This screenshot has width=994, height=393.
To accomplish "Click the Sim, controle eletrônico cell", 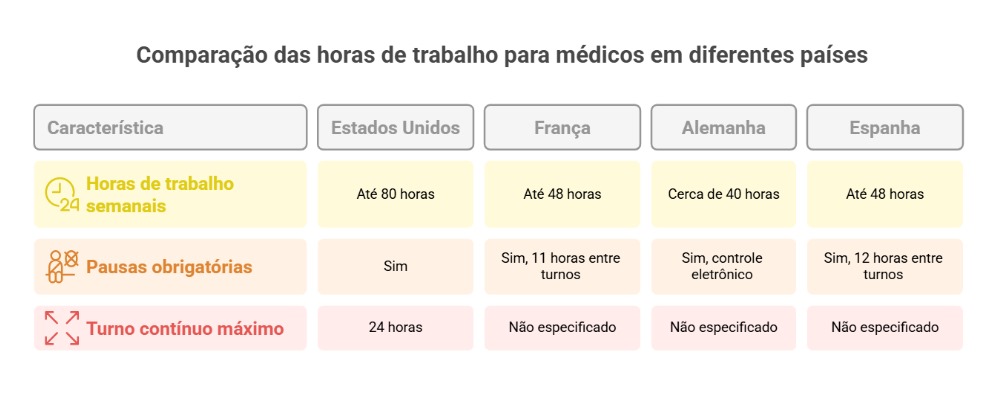I will coord(723,266).
